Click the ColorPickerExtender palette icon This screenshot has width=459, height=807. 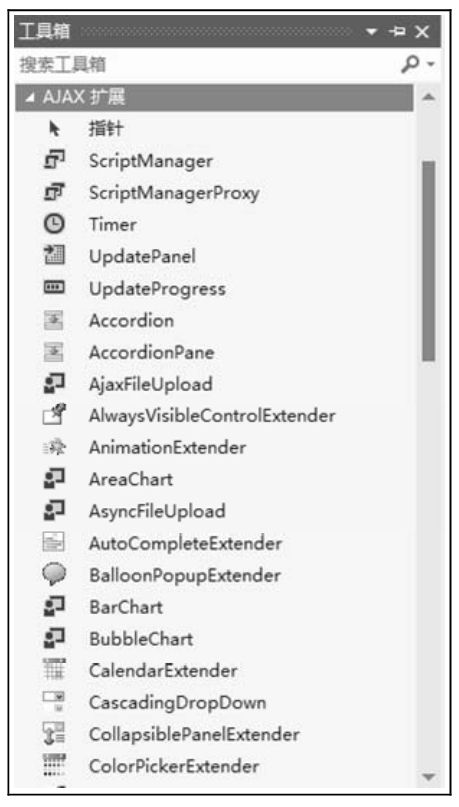tap(54, 765)
